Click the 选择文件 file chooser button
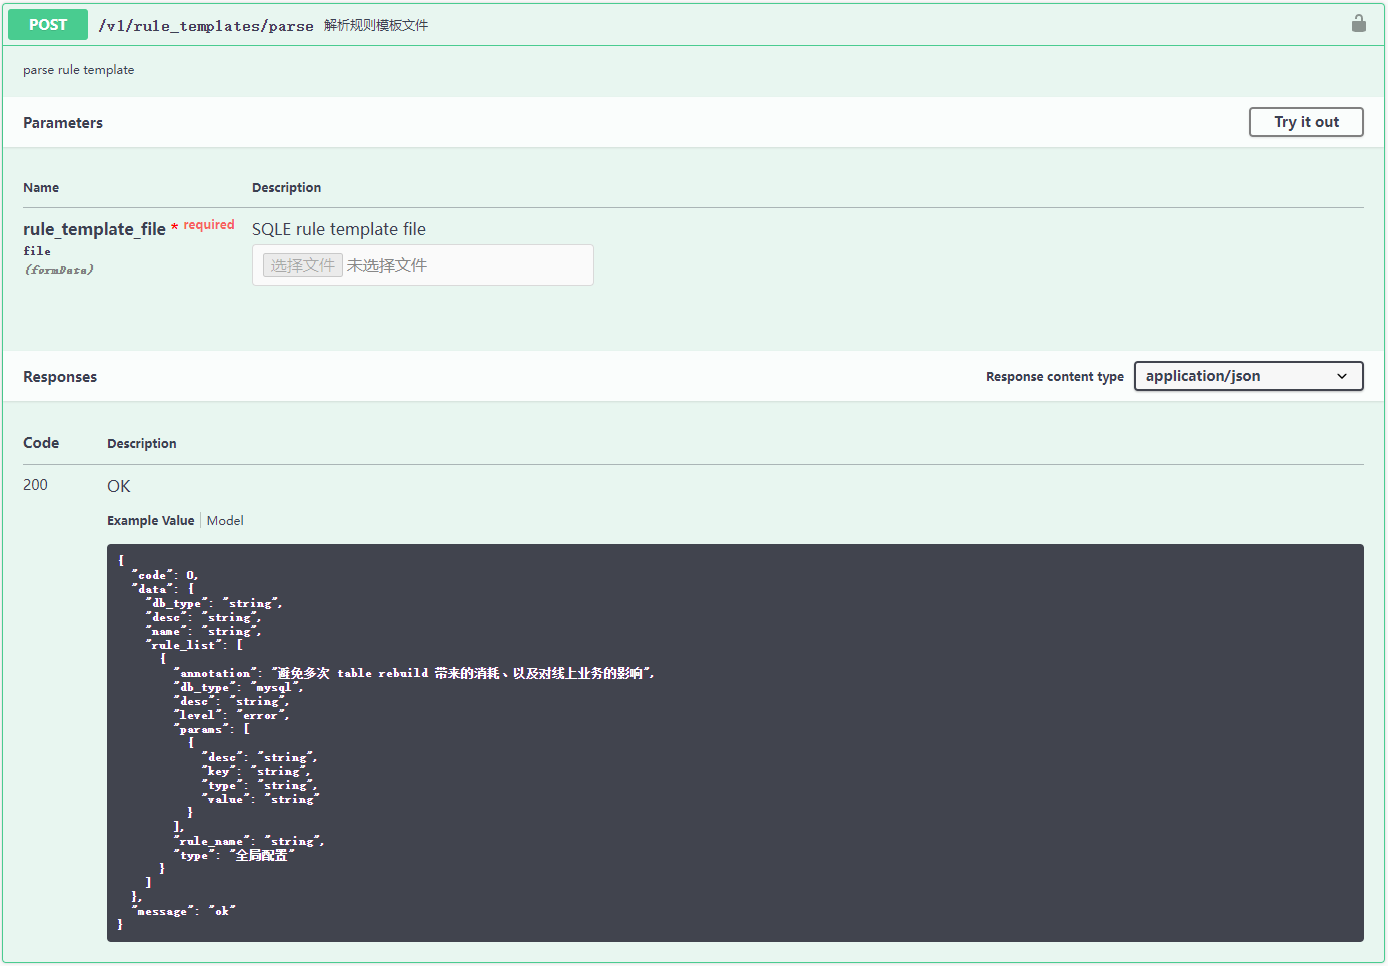 302,264
